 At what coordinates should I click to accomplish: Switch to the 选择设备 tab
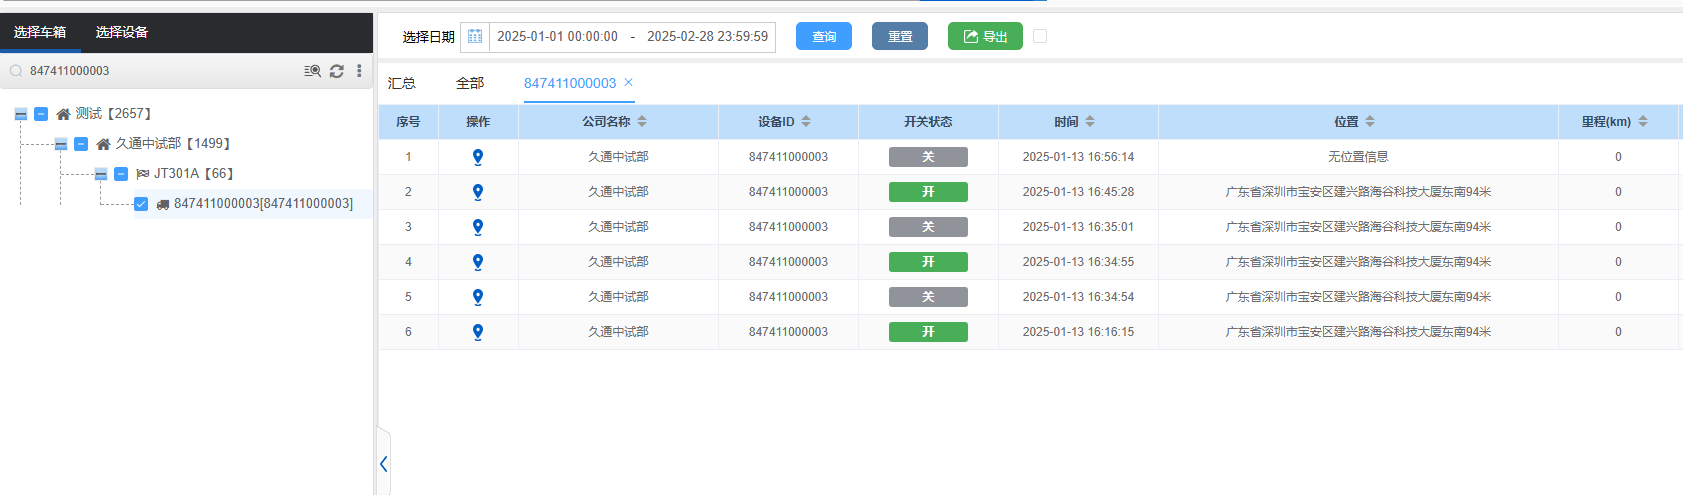coord(122,32)
